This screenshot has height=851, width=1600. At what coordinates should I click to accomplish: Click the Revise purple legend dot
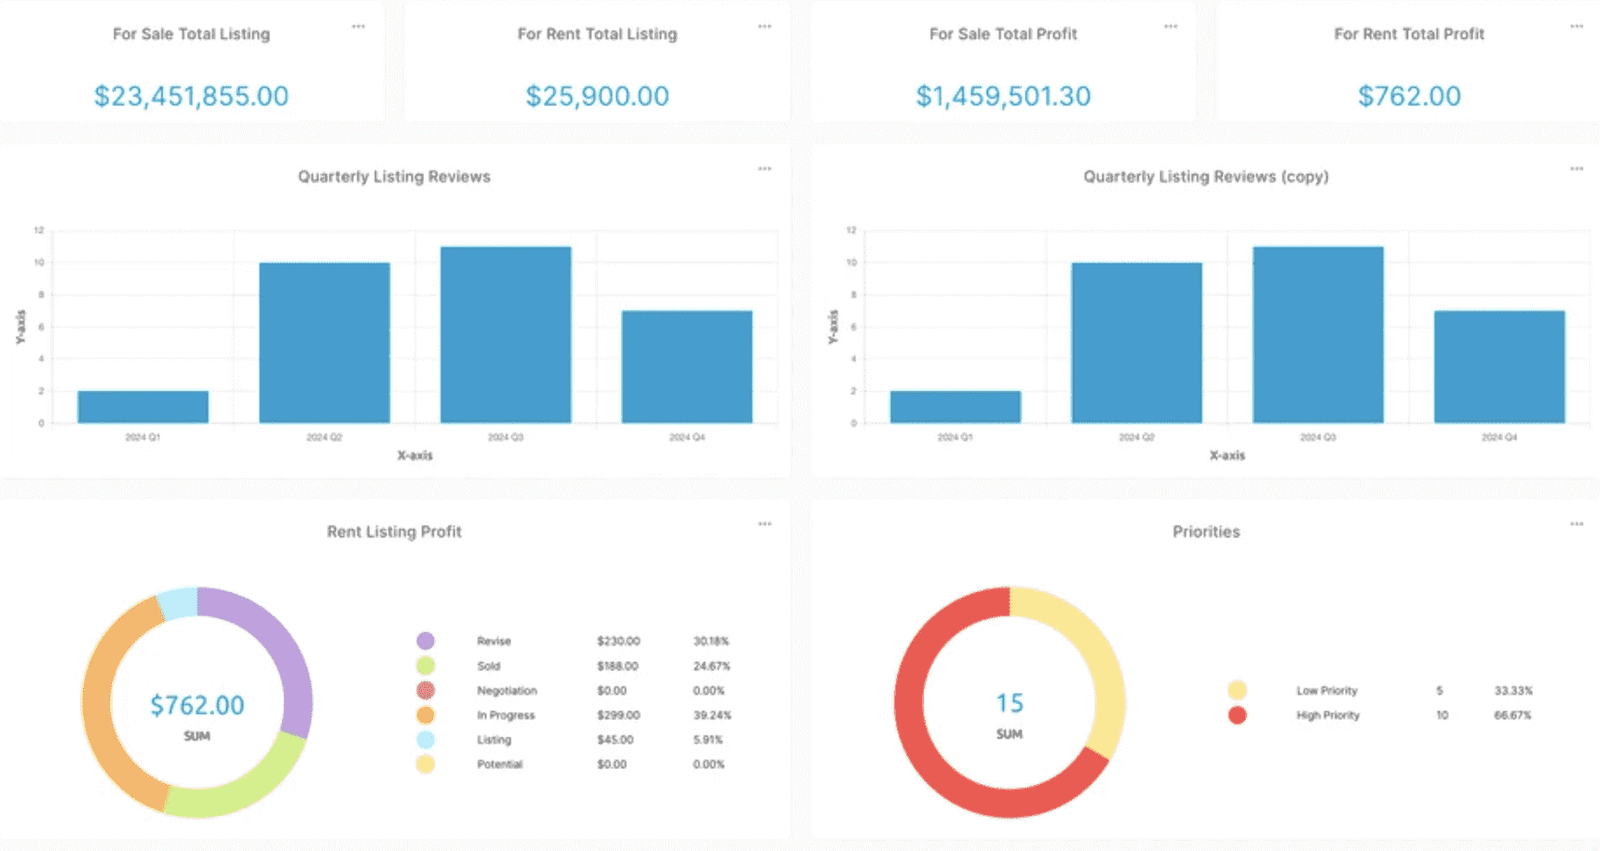coord(425,641)
